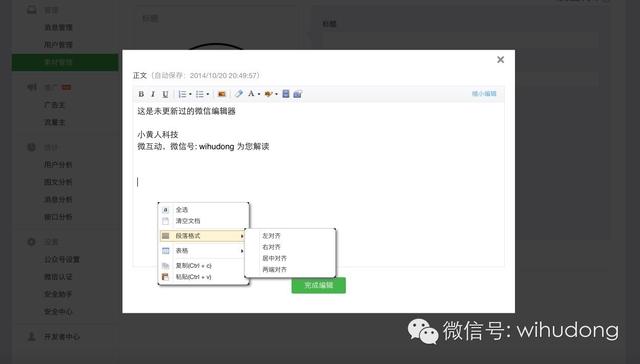This screenshot has height=364, width=640.
Task: Click the select-all icon beside 全选
Action: point(165,210)
